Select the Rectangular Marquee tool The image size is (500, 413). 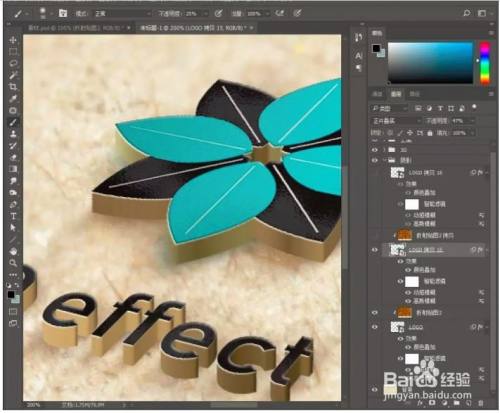13,51
